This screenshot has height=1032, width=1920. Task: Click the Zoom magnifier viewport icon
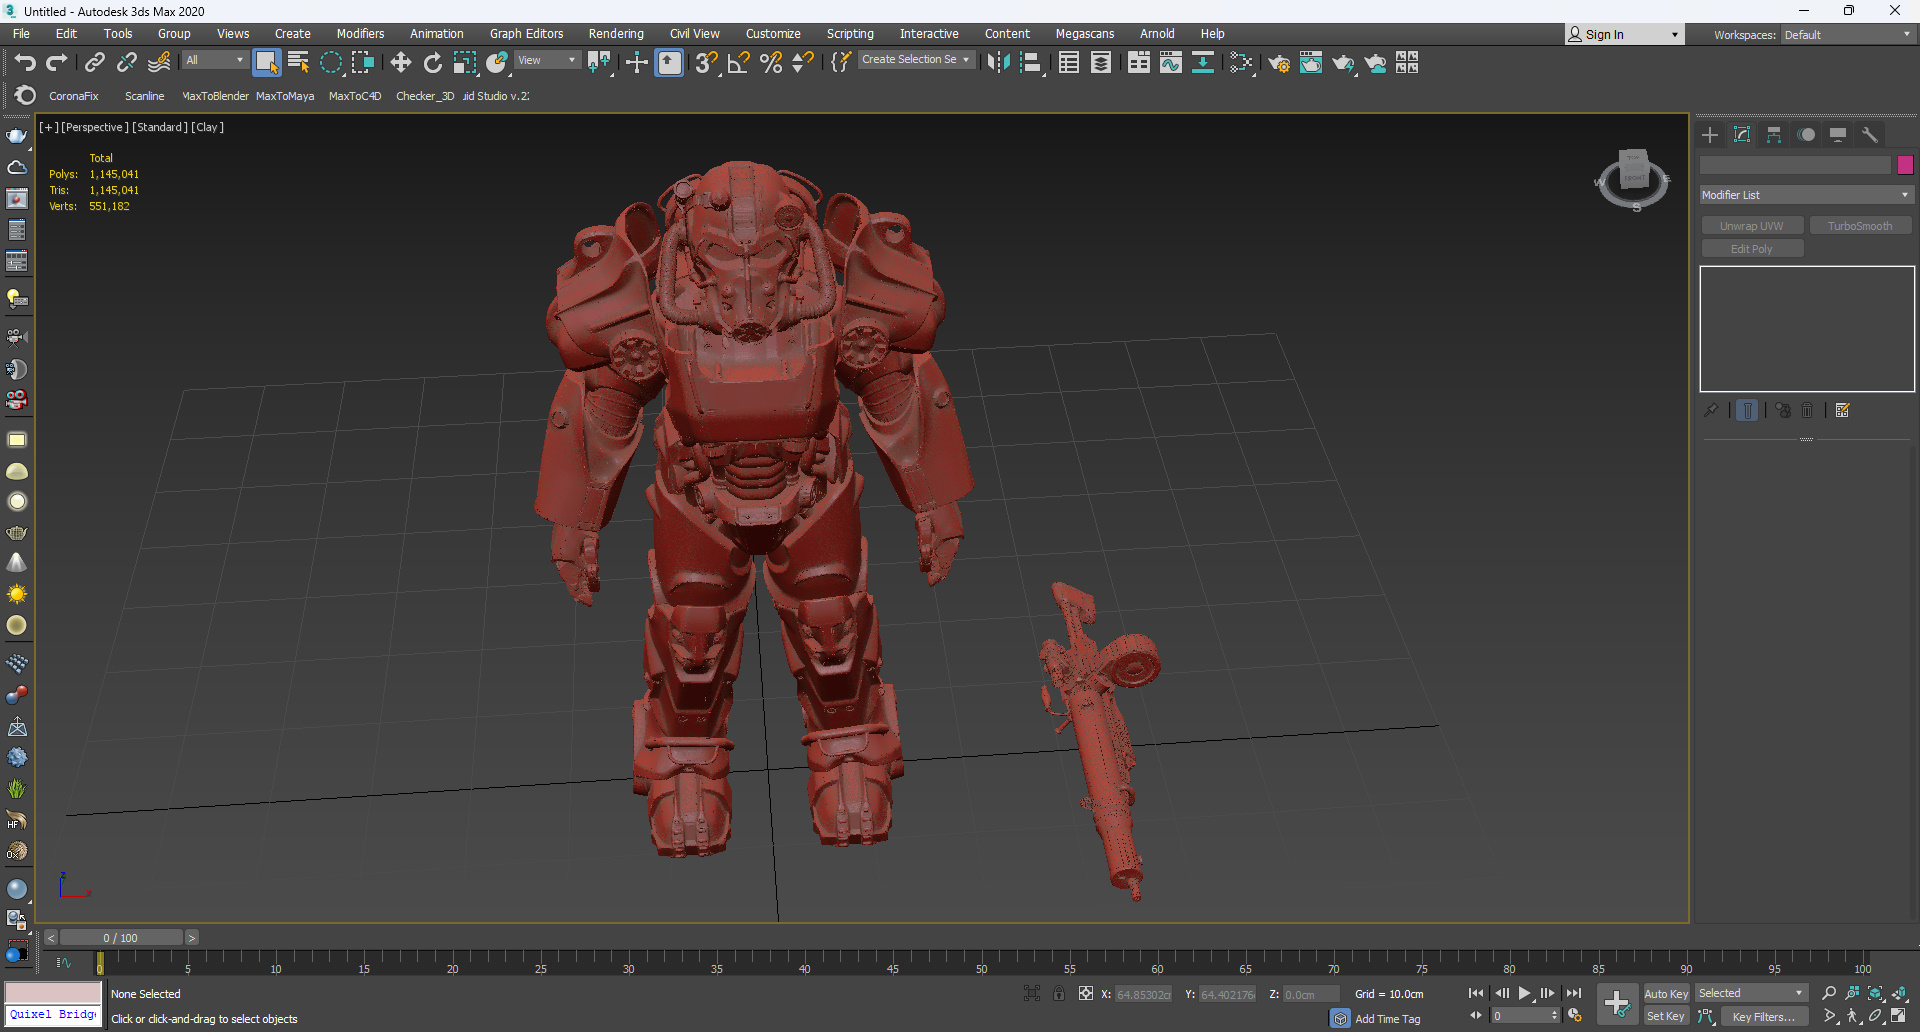pyautogui.click(x=1829, y=993)
